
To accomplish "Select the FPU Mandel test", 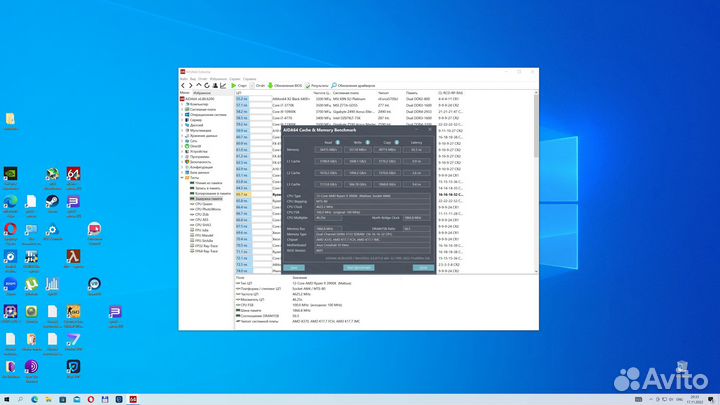I will point(204,235).
